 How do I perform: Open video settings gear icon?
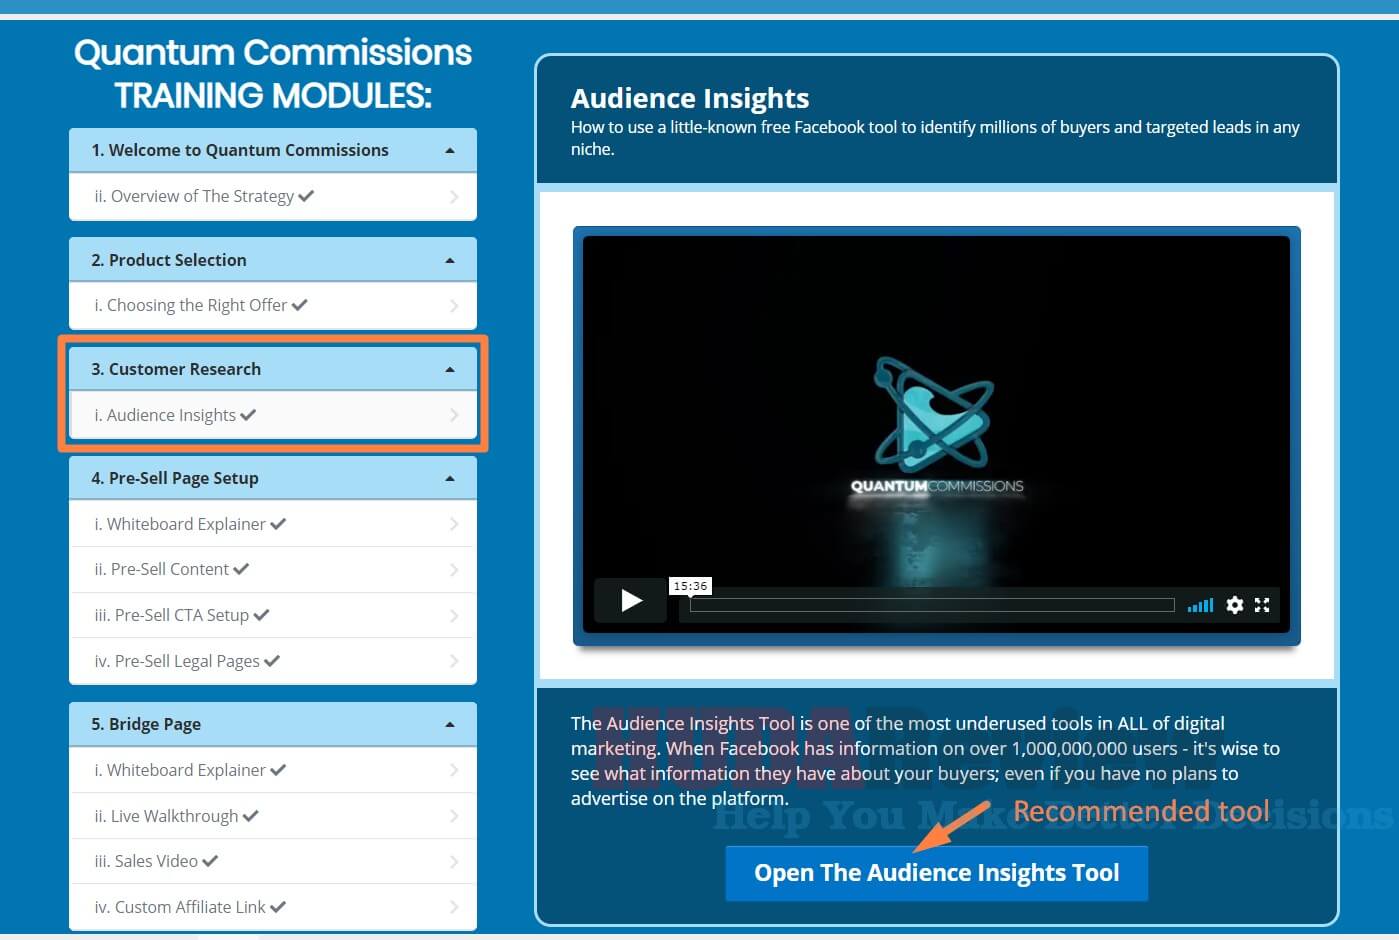(x=1235, y=605)
